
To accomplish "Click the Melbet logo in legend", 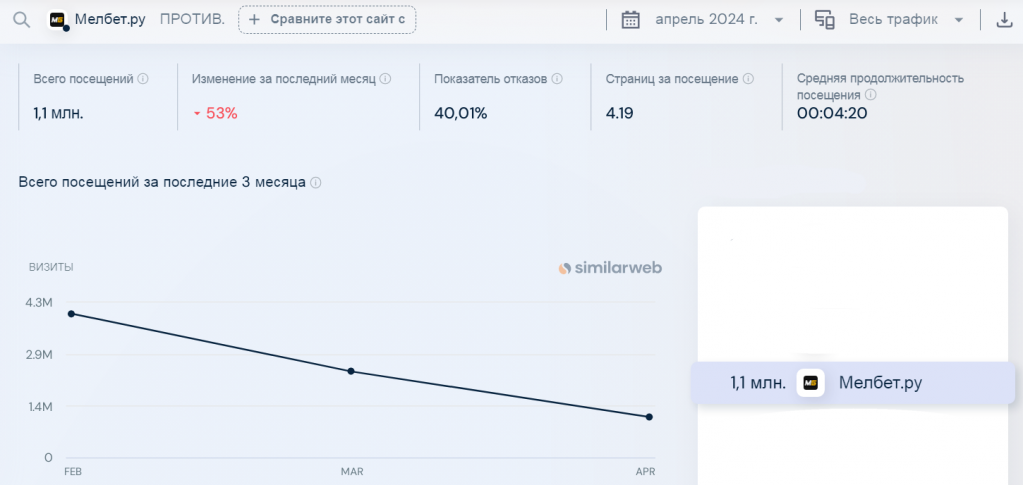I will [x=811, y=383].
